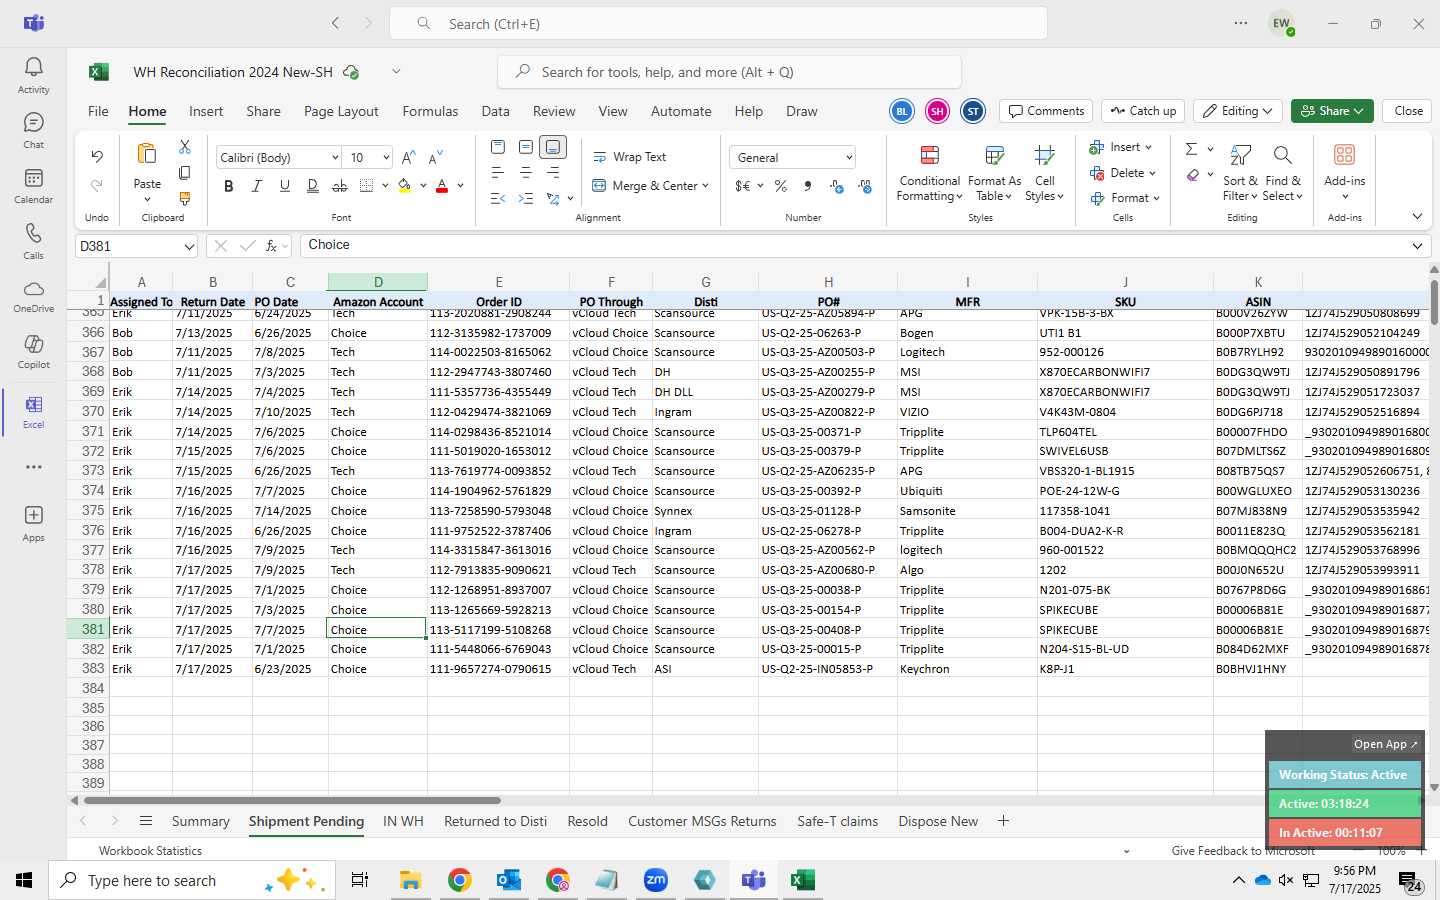This screenshot has width=1440, height=900.
Task: Open the Page Layout ribbon tab
Action: (341, 111)
